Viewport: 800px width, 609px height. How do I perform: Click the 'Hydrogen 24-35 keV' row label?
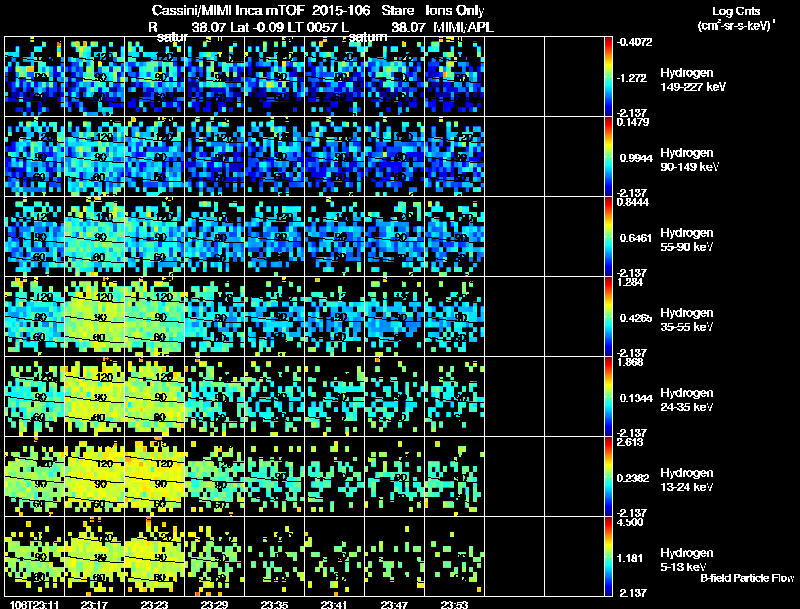(x=687, y=400)
